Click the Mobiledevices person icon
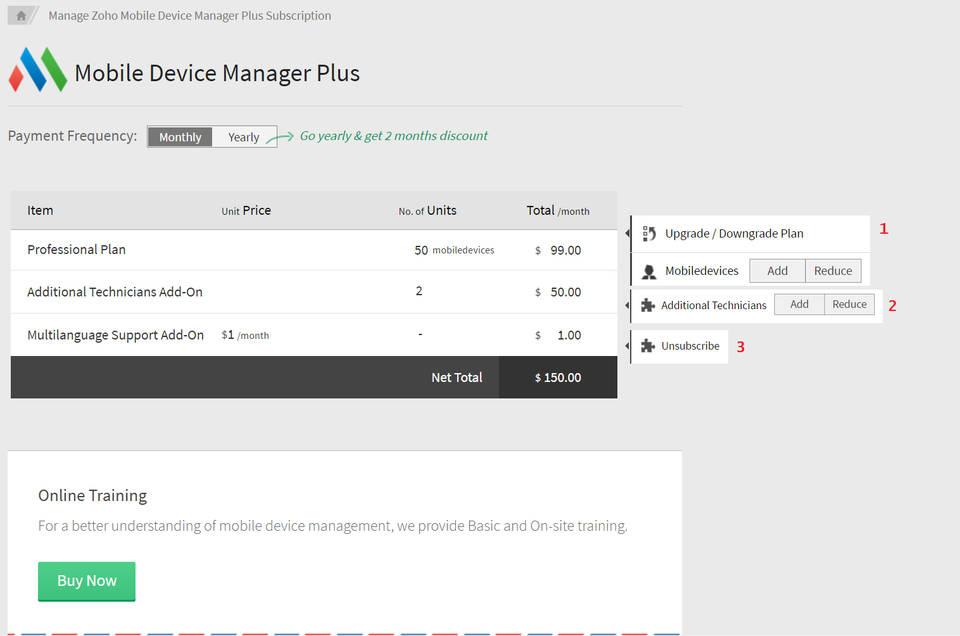 650,270
